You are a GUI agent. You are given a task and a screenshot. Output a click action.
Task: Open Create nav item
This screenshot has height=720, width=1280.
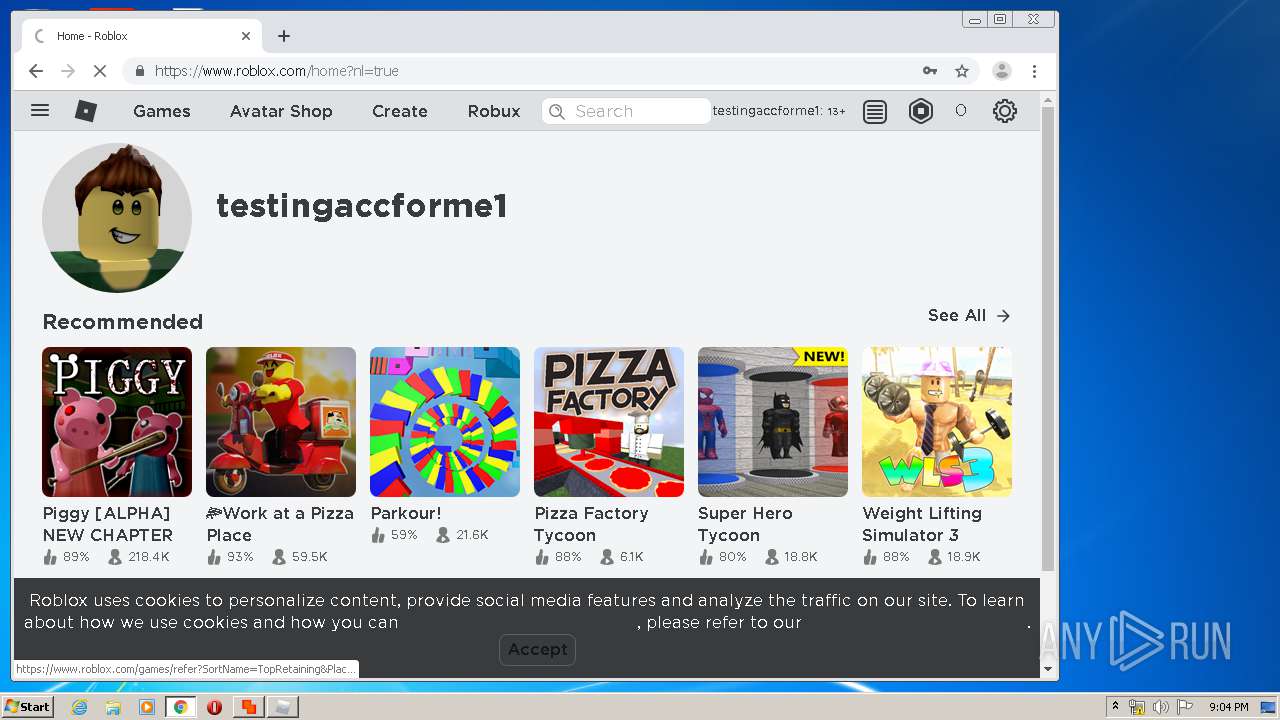coord(400,111)
